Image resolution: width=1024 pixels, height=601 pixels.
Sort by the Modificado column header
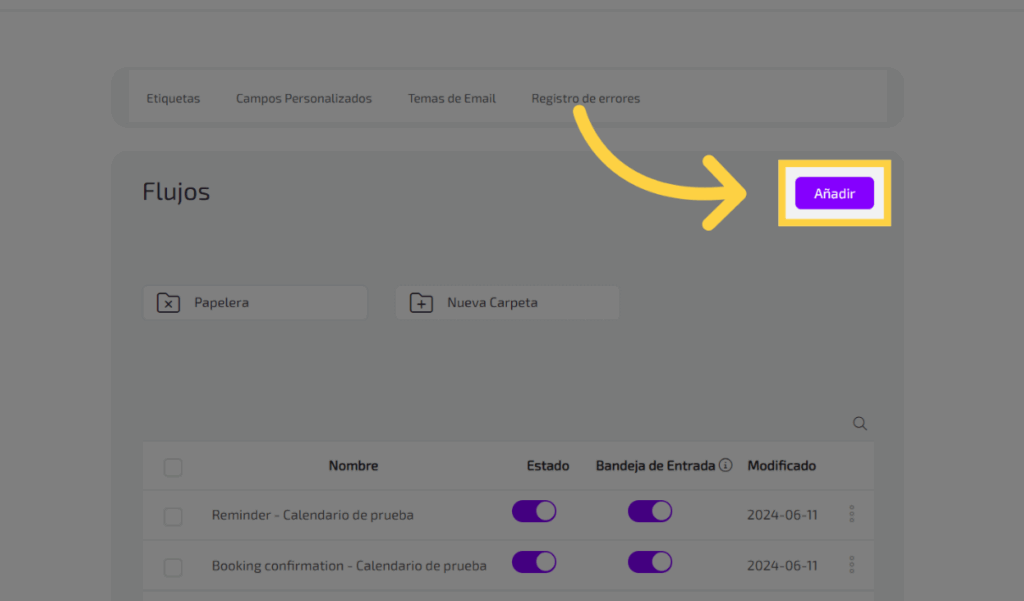coord(781,466)
